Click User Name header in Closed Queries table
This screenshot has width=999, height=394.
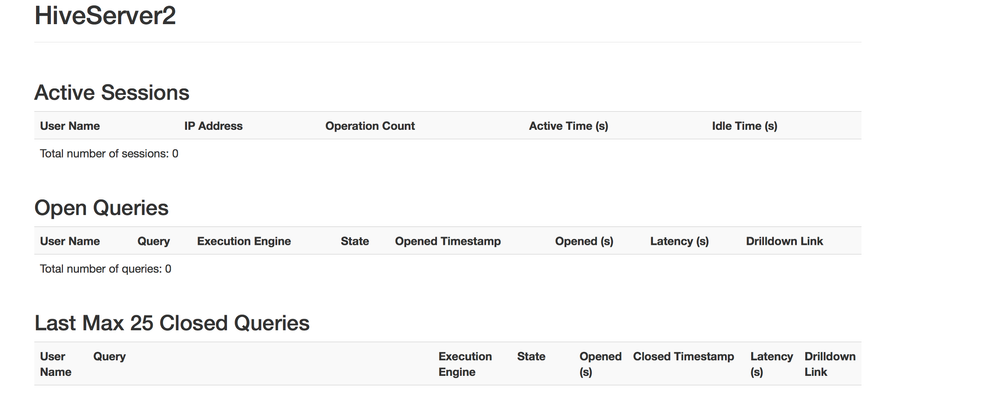pos(55,364)
